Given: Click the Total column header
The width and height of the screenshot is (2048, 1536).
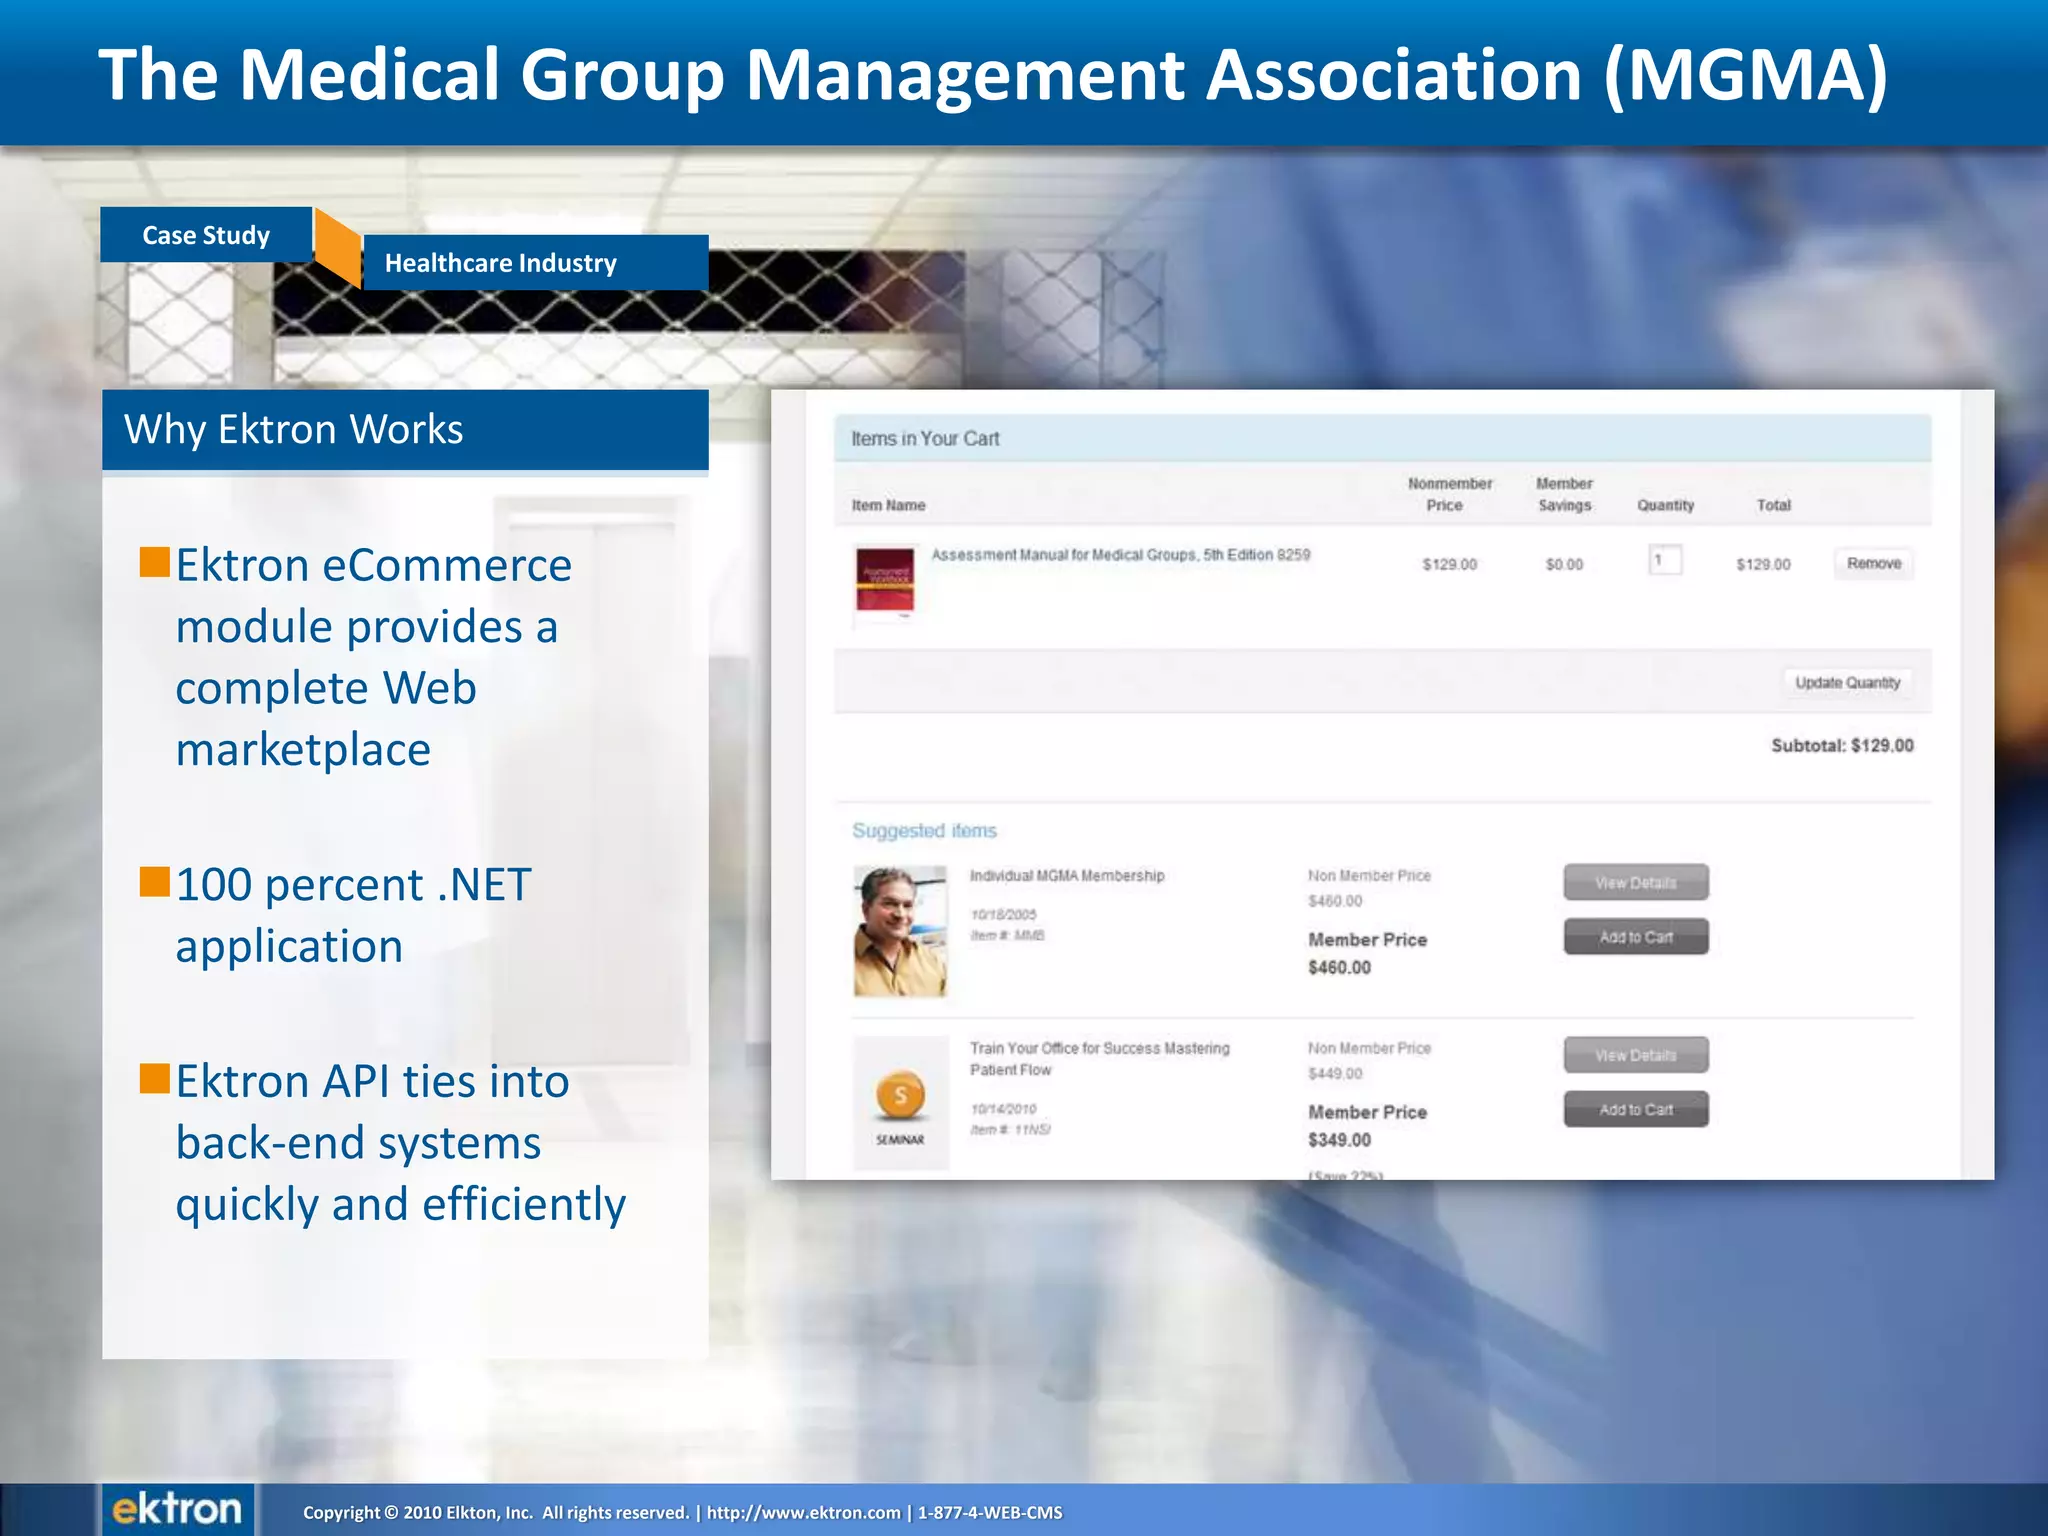Looking at the screenshot, I should coord(1773,505).
